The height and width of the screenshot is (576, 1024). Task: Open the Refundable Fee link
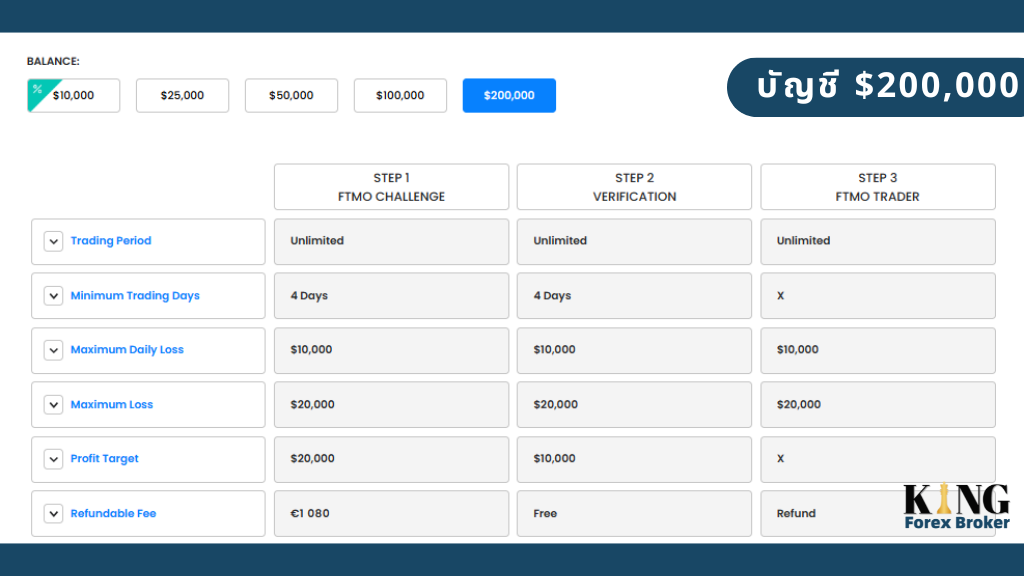coord(114,513)
